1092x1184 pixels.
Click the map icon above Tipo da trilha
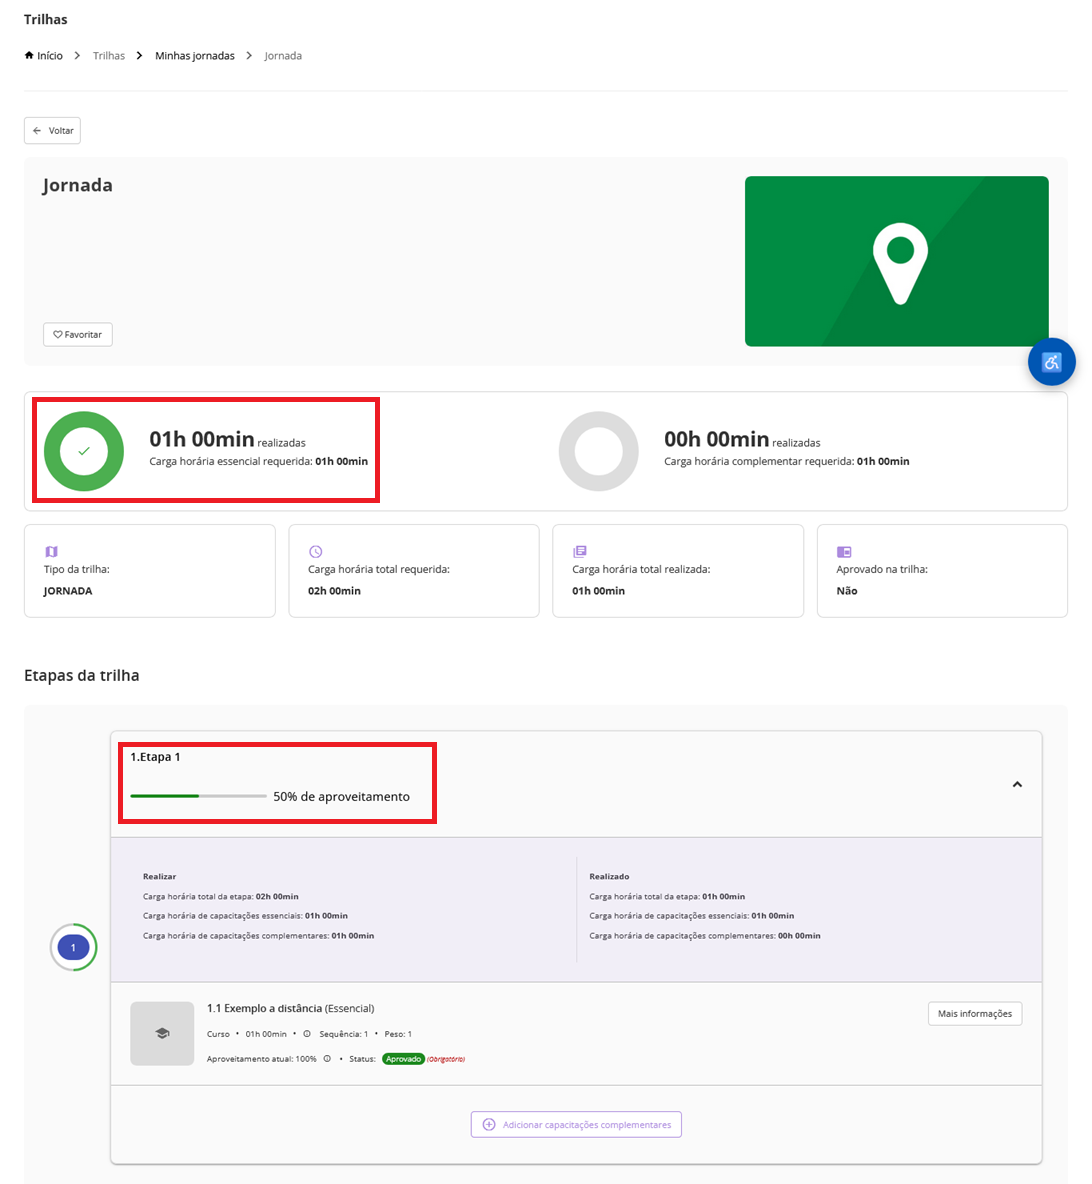52,551
